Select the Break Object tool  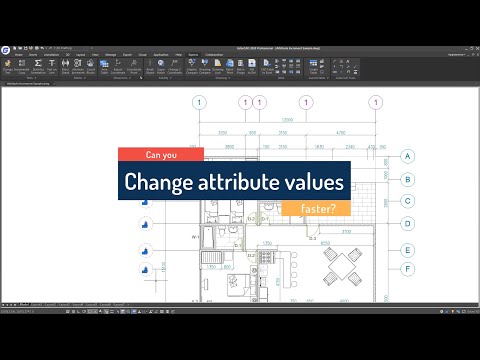tap(150, 67)
